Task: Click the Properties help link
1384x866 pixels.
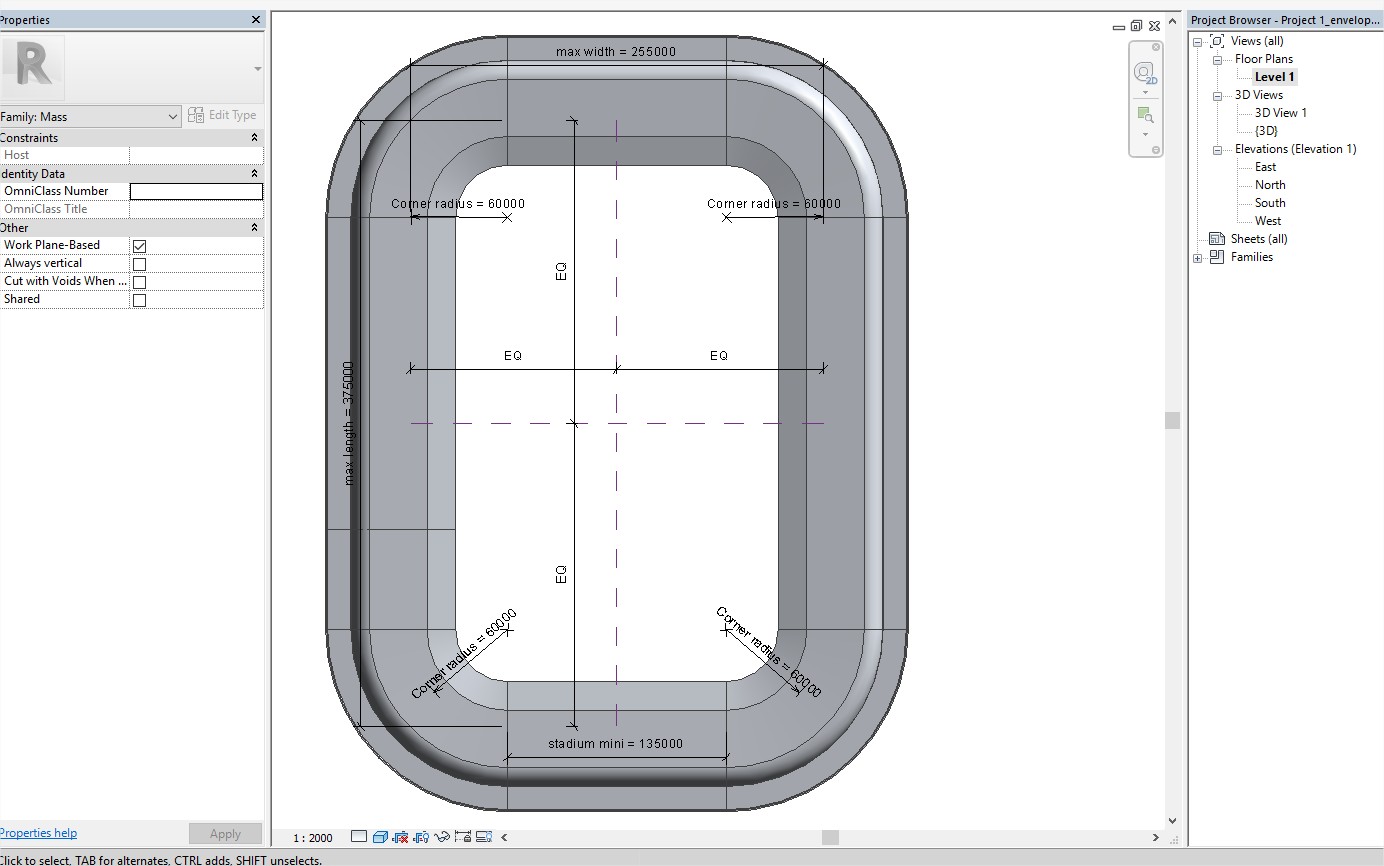Action: tap(38, 833)
